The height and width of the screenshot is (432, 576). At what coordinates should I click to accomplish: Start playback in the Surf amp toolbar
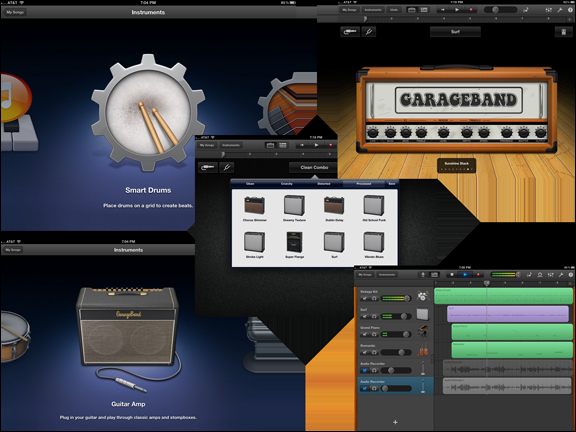point(457,10)
